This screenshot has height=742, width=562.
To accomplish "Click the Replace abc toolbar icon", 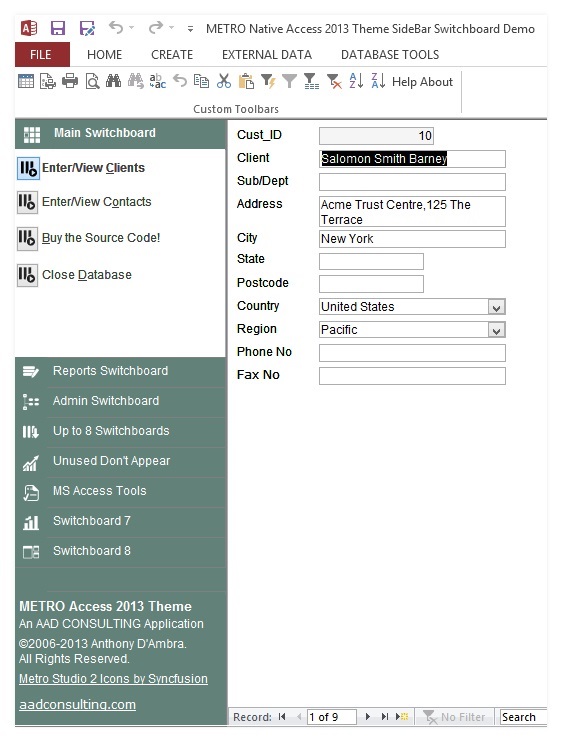I will click(x=158, y=81).
